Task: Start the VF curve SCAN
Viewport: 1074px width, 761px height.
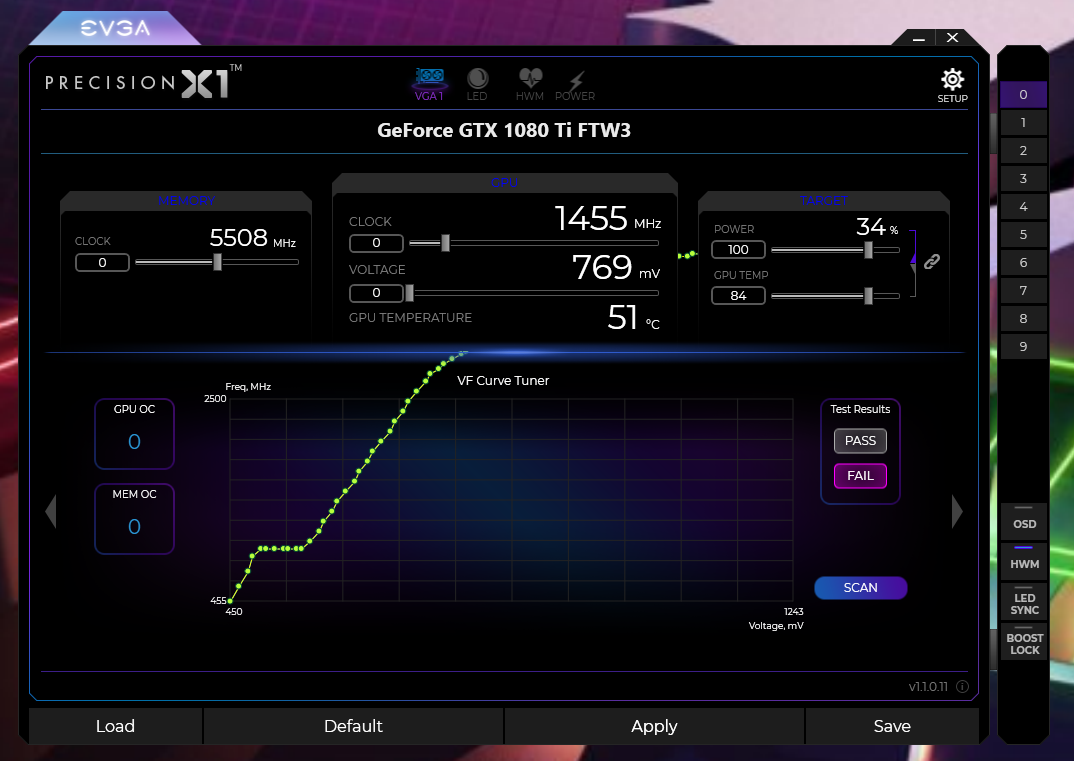Action: [860, 588]
